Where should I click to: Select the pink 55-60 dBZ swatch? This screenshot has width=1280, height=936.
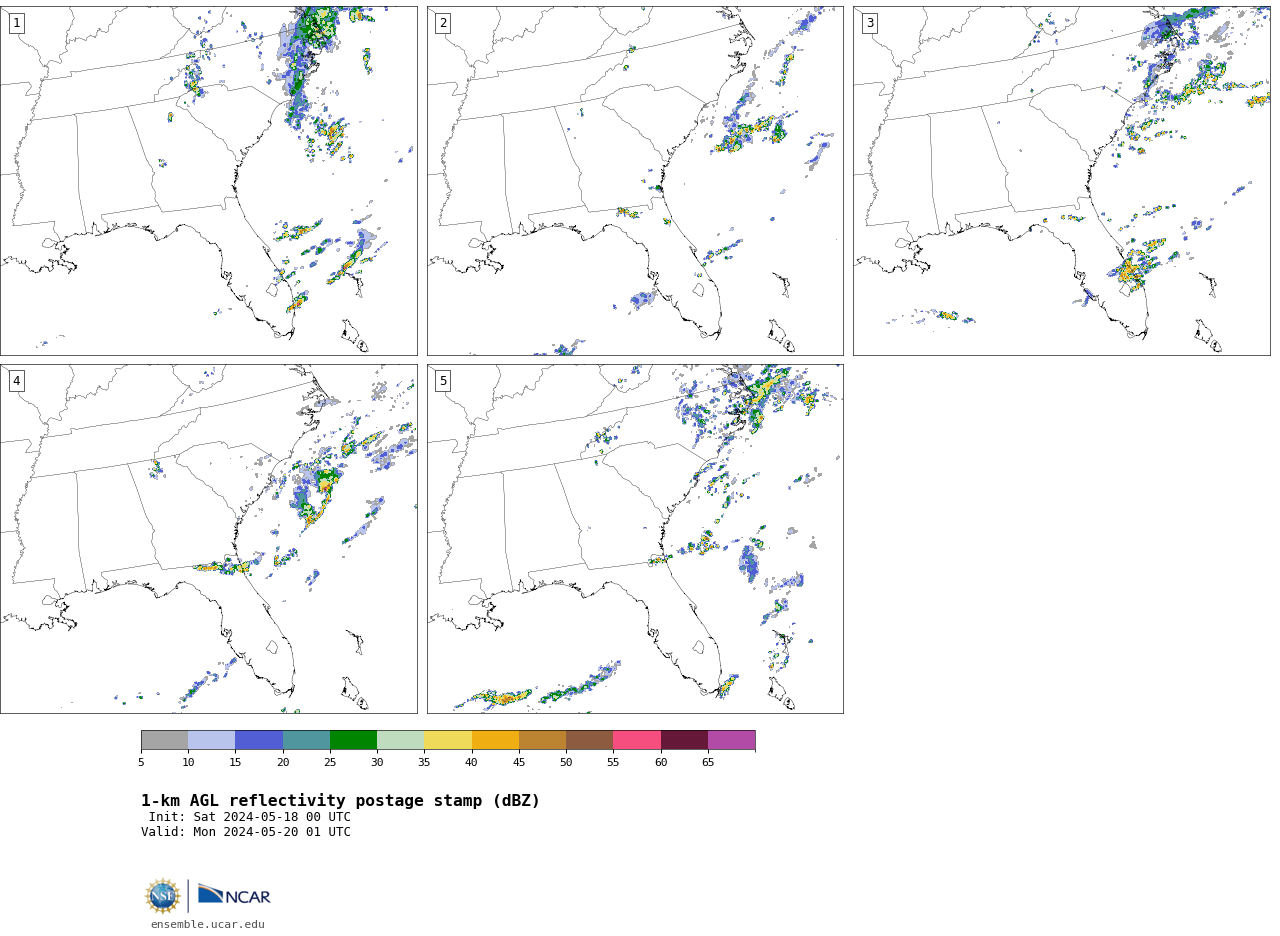(x=637, y=740)
